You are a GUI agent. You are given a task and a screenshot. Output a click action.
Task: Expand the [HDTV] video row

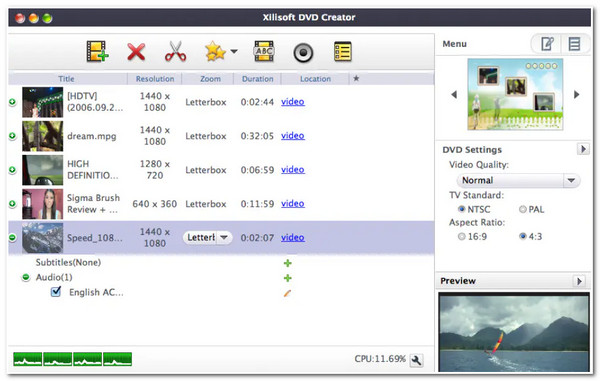[x=12, y=102]
